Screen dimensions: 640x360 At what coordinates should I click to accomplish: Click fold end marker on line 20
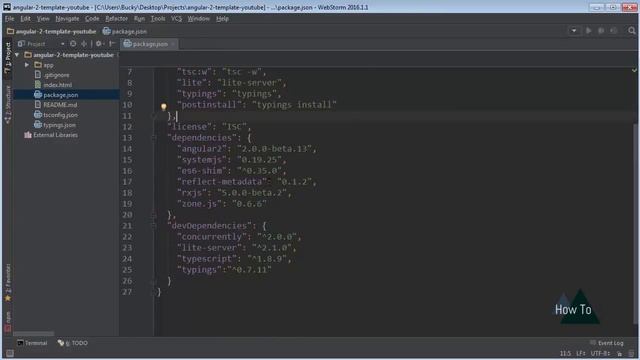[154, 215]
